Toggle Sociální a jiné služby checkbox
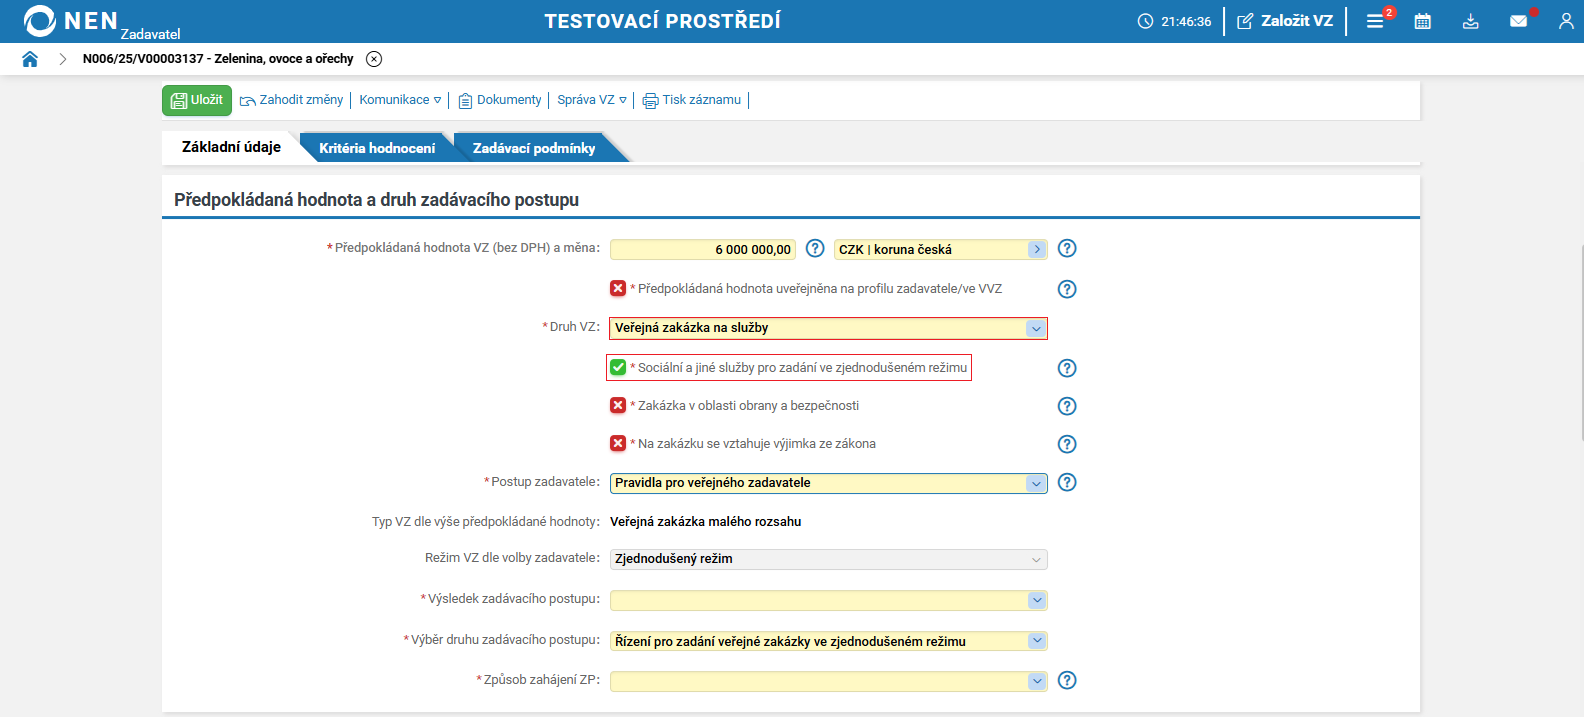1584x717 pixels. tap(618, 368)
